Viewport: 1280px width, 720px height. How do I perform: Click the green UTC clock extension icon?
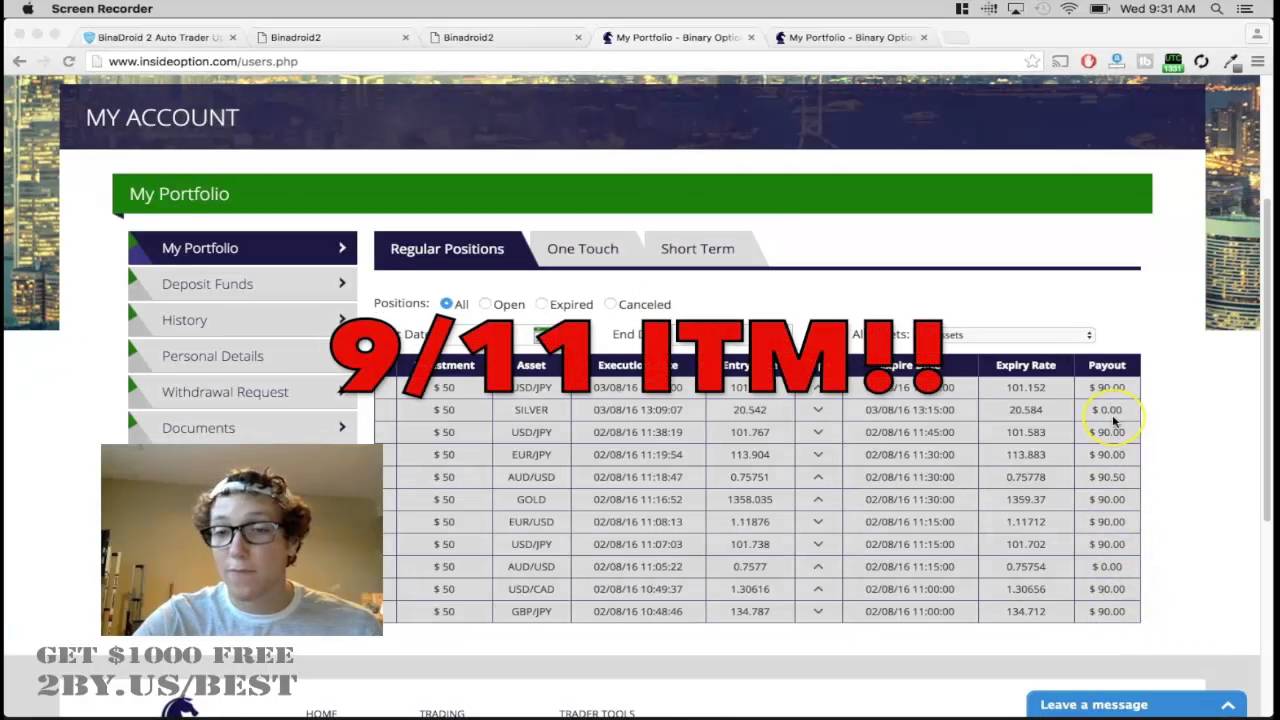(x=1173, y=62)
